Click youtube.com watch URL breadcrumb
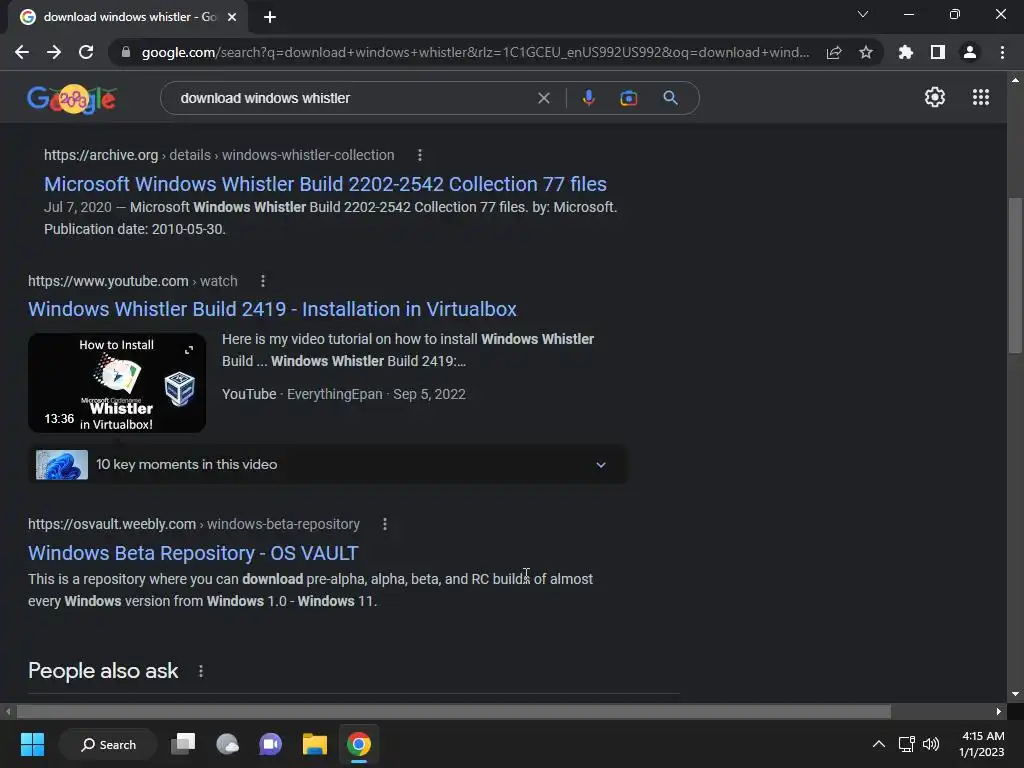1024x768 pixels. point(133,281)
